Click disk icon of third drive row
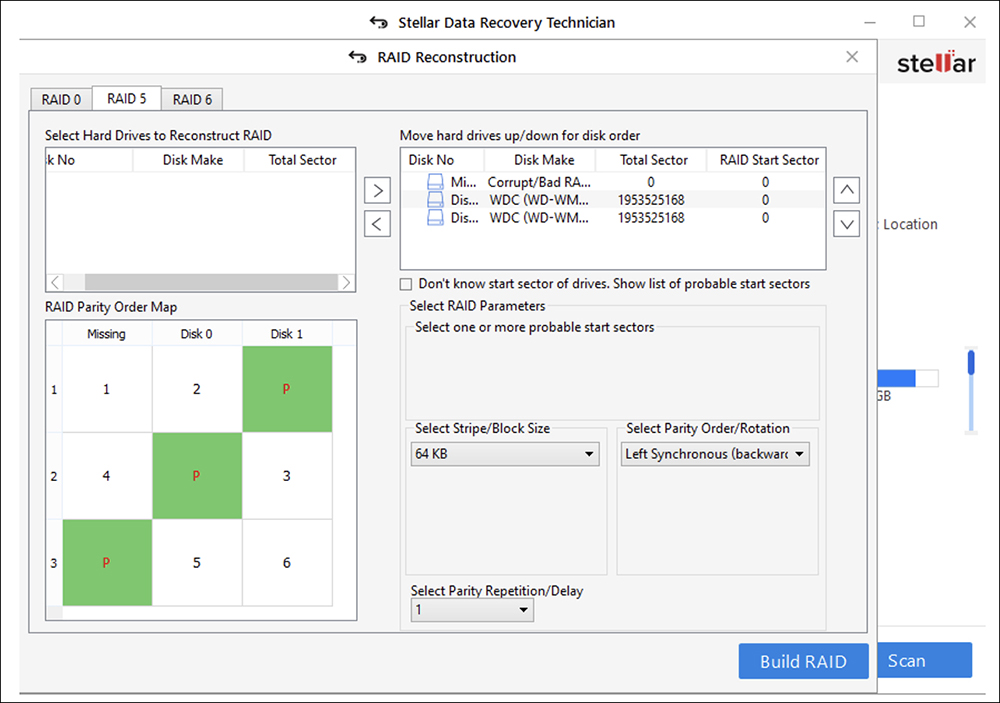The image size is (1000, 703). 435,218
